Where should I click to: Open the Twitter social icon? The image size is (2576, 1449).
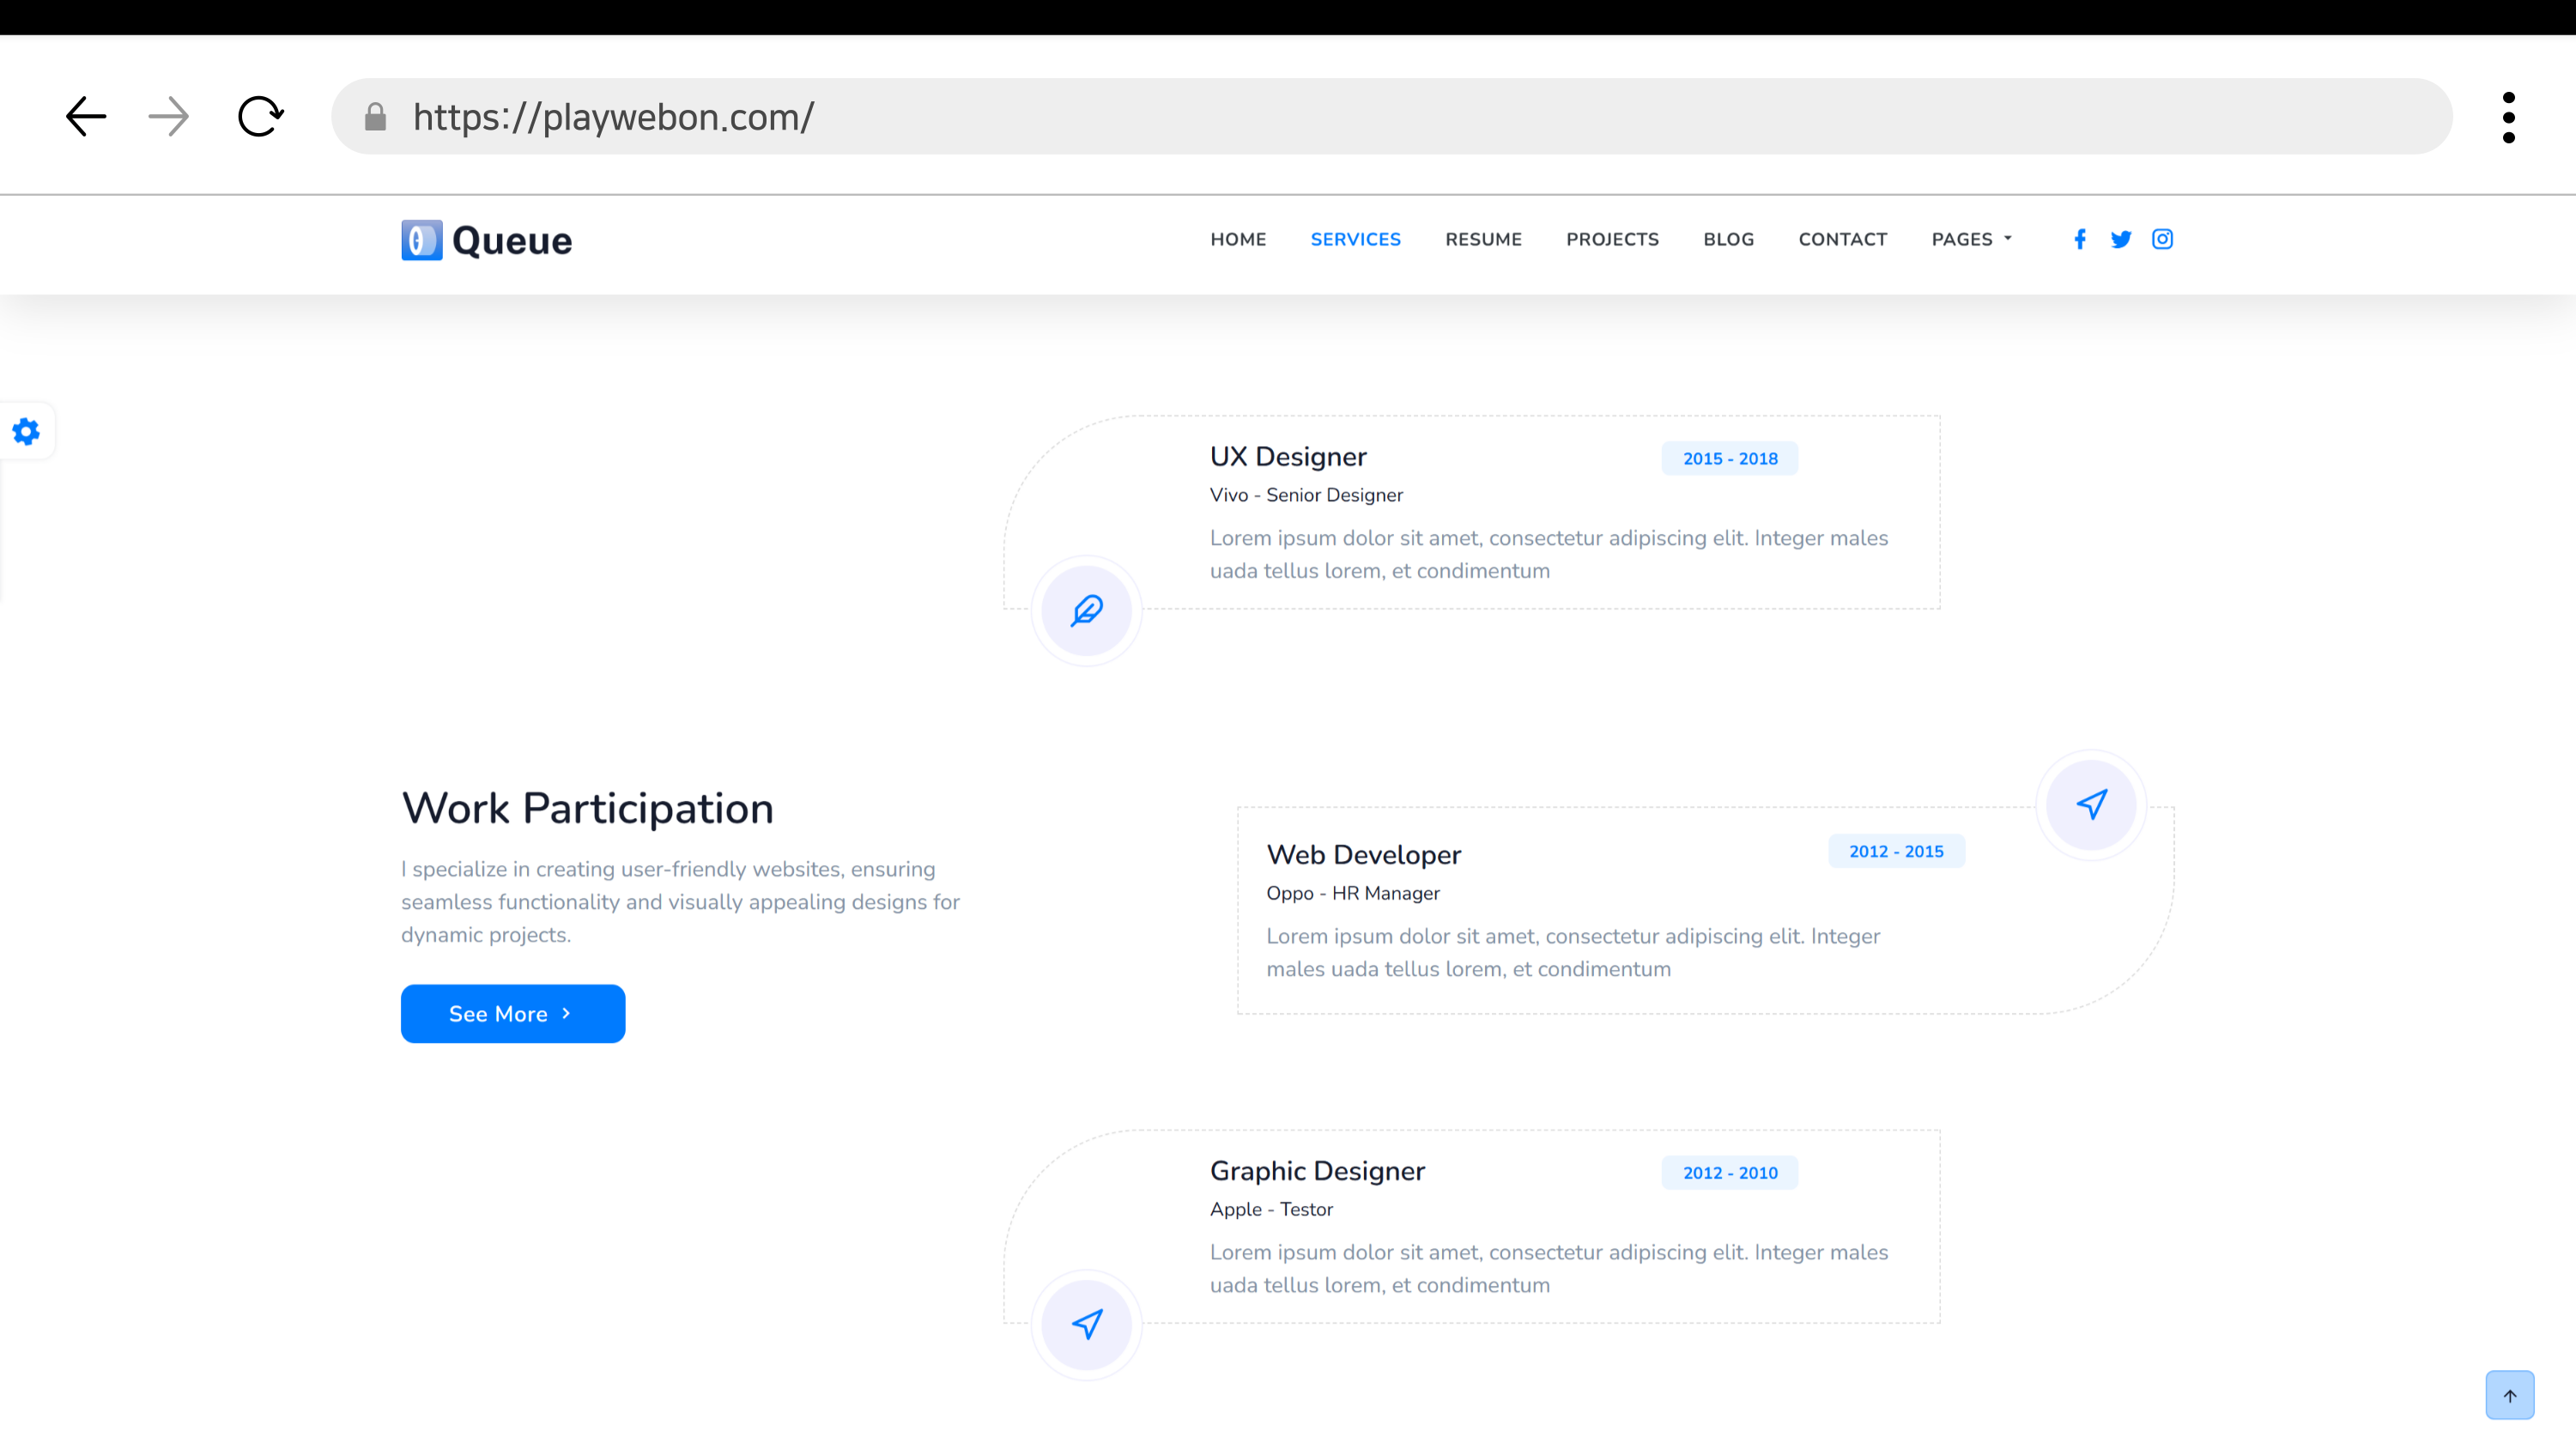click(2121, 239)
